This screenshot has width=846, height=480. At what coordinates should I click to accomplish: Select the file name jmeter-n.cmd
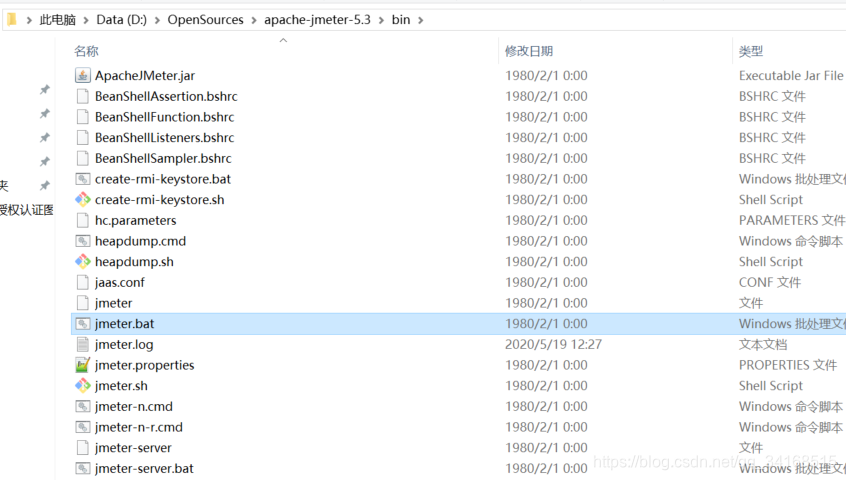(134, 406)
